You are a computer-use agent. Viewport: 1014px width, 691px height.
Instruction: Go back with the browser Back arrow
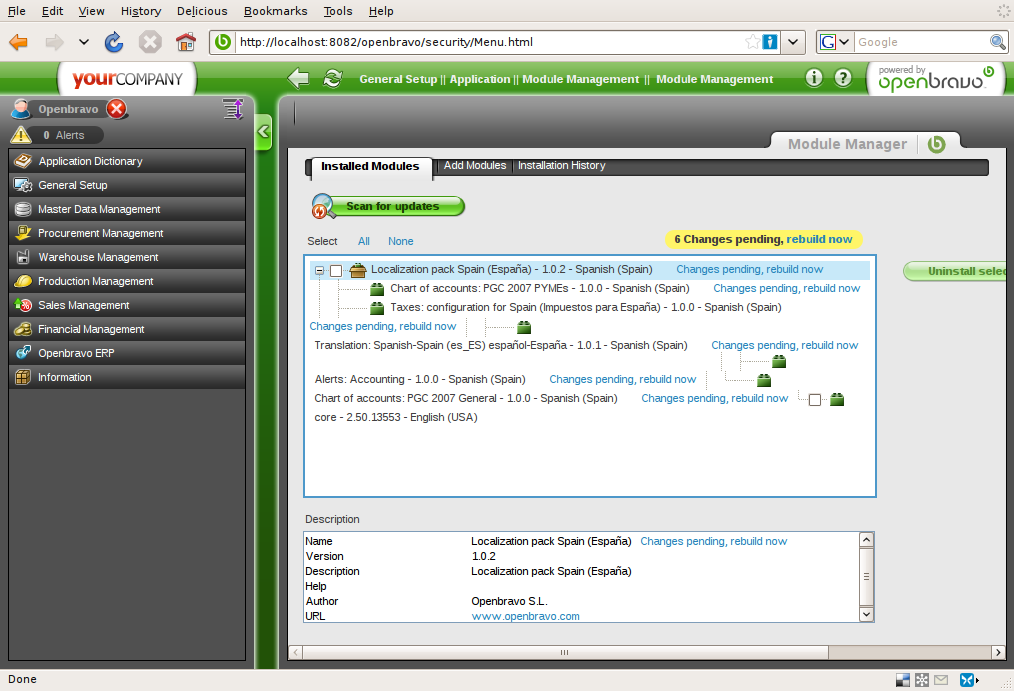click(18, 43)
